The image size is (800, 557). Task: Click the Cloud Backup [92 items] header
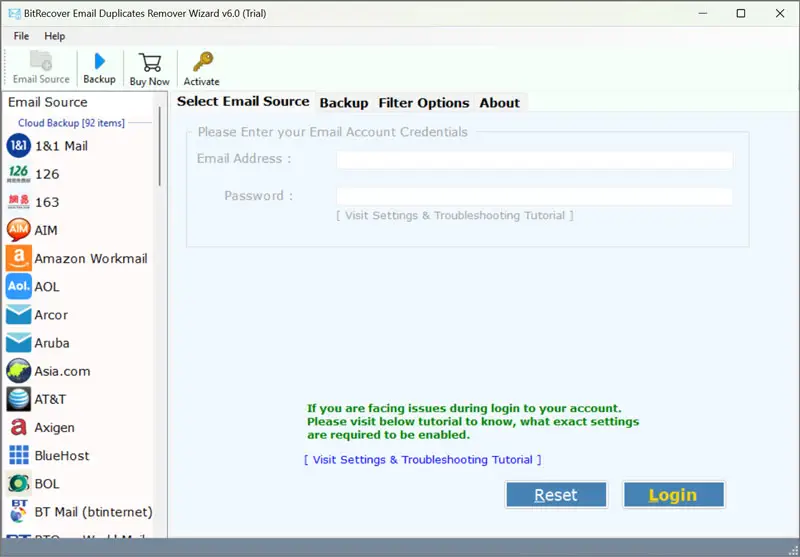point(71,123)
